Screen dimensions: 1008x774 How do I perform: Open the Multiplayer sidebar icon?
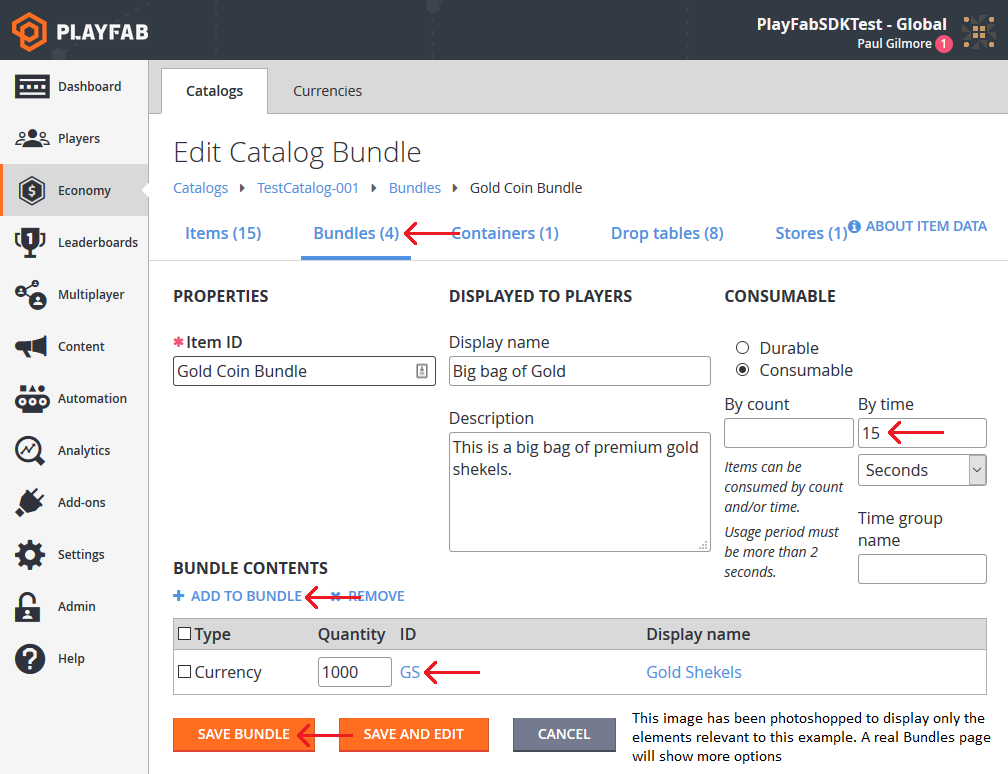point(31,294)
